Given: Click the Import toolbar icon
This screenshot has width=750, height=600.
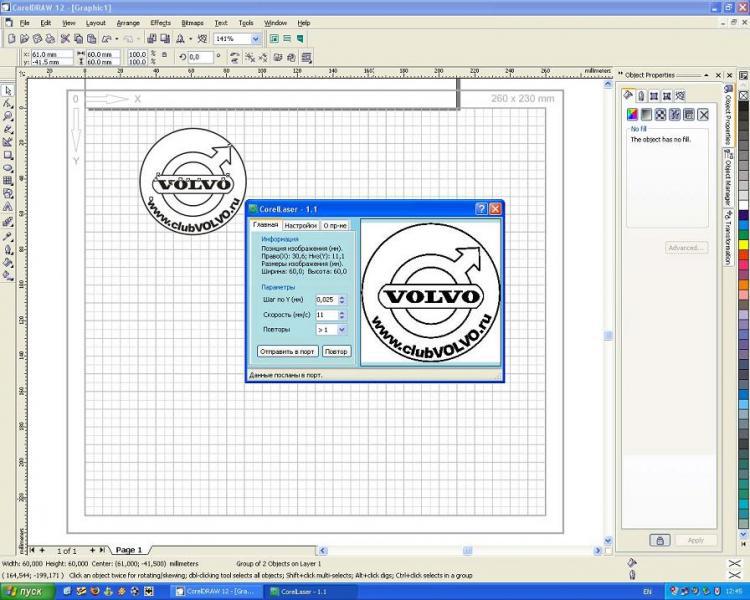Looking at the screenshot, I should coord(152,39).
